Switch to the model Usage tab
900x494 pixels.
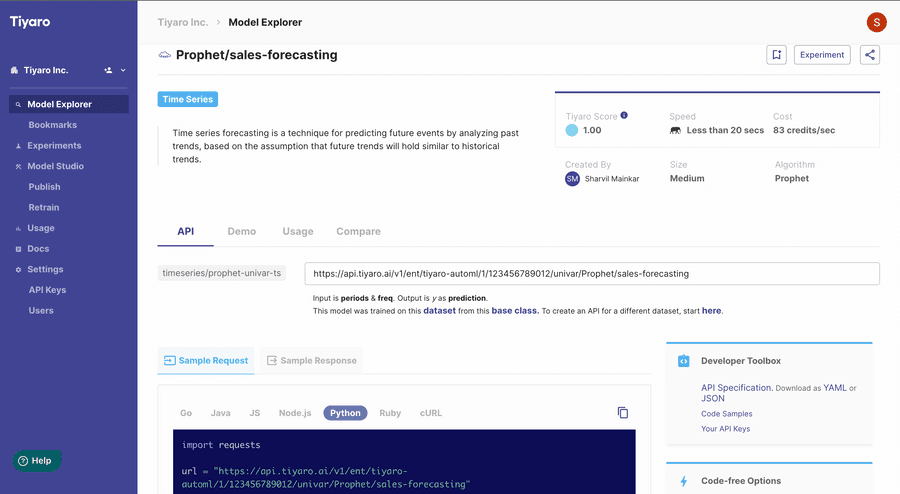(x=298, y=231)
